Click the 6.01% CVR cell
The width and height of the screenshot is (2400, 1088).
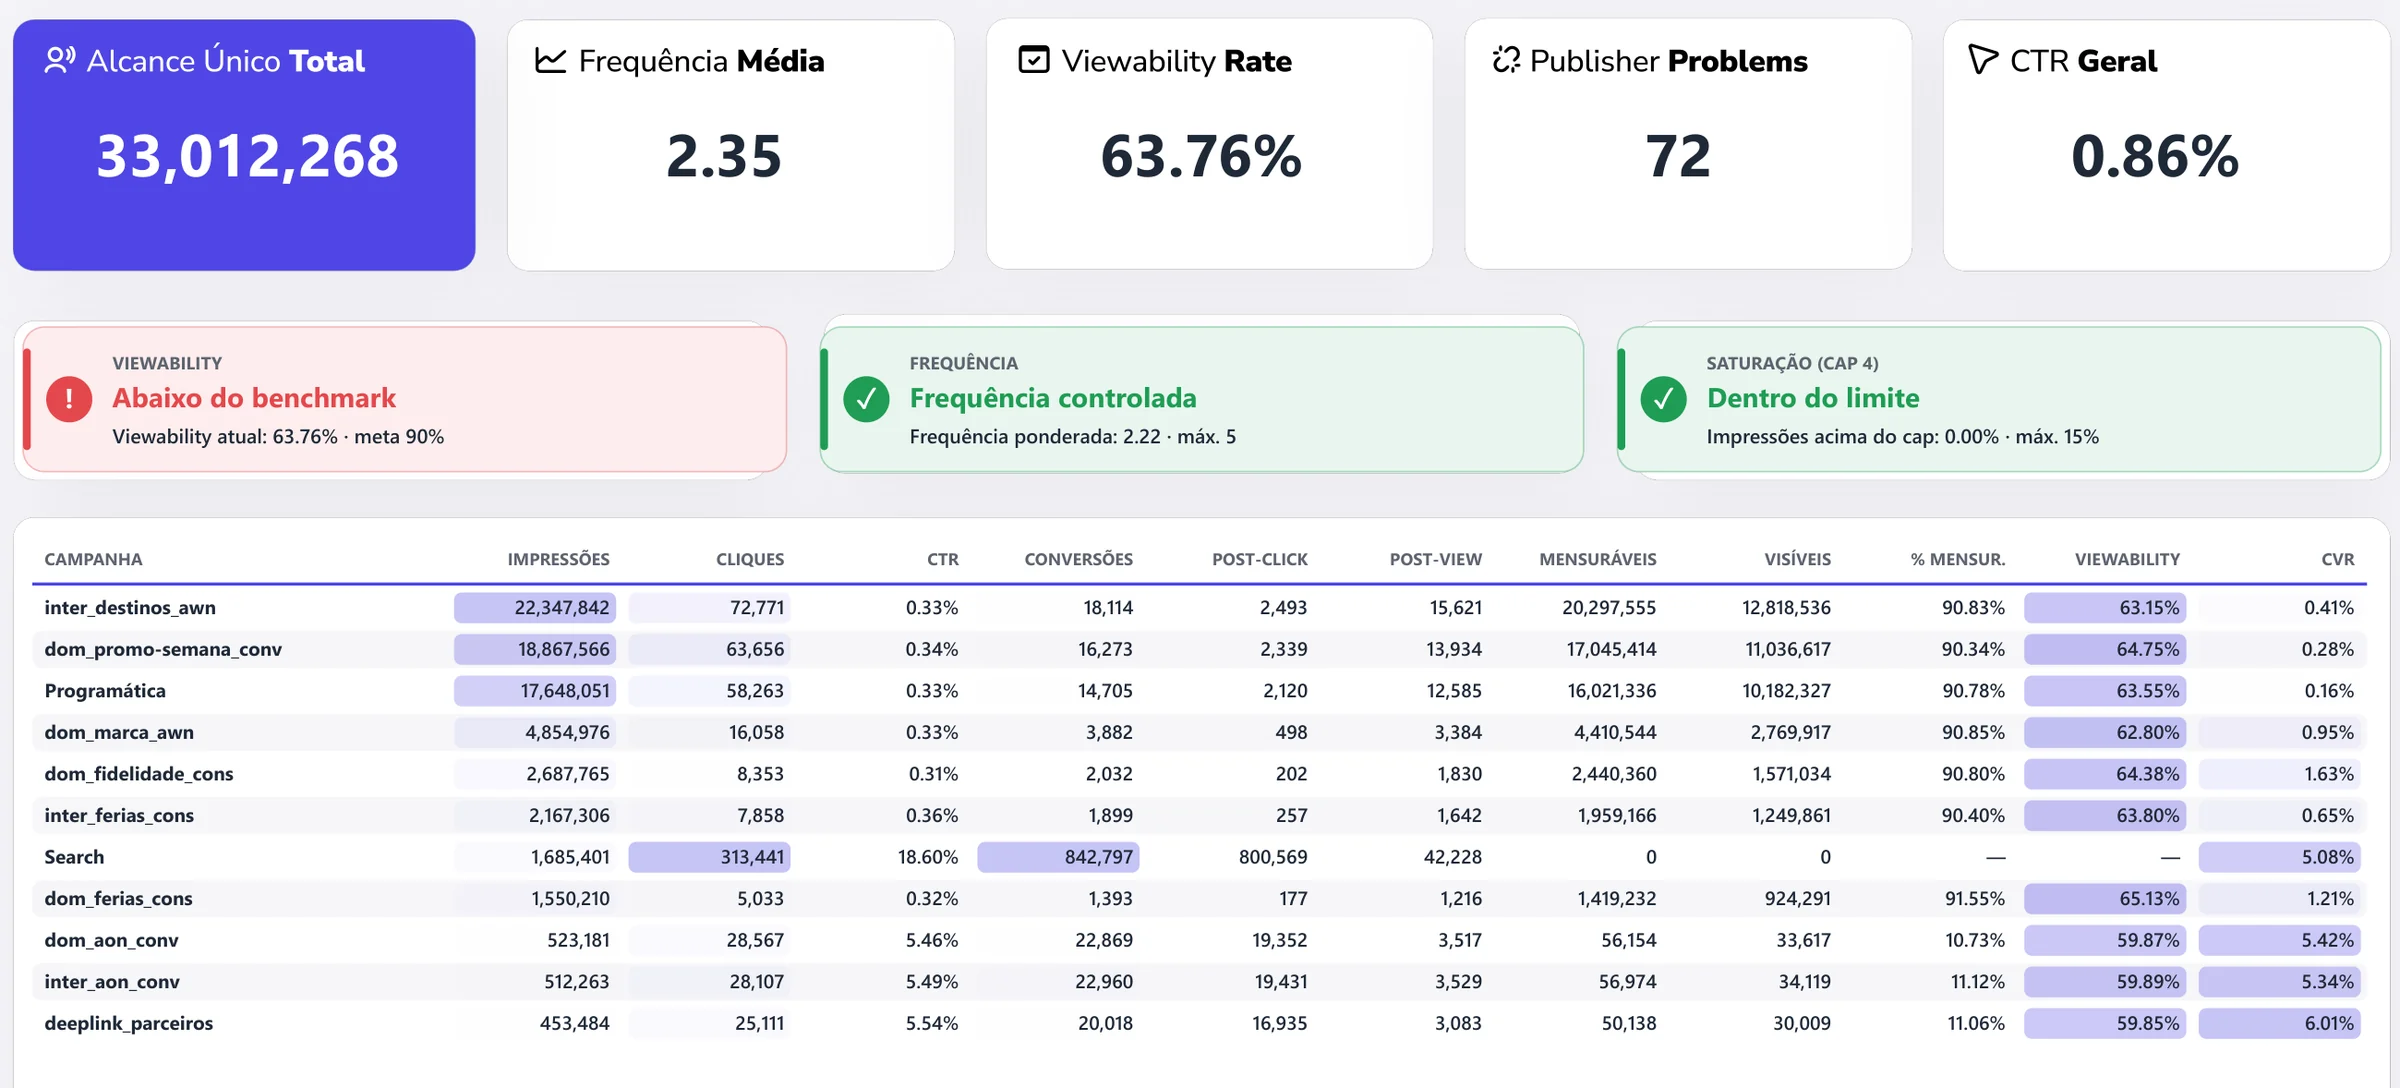coord(2280,1023)
